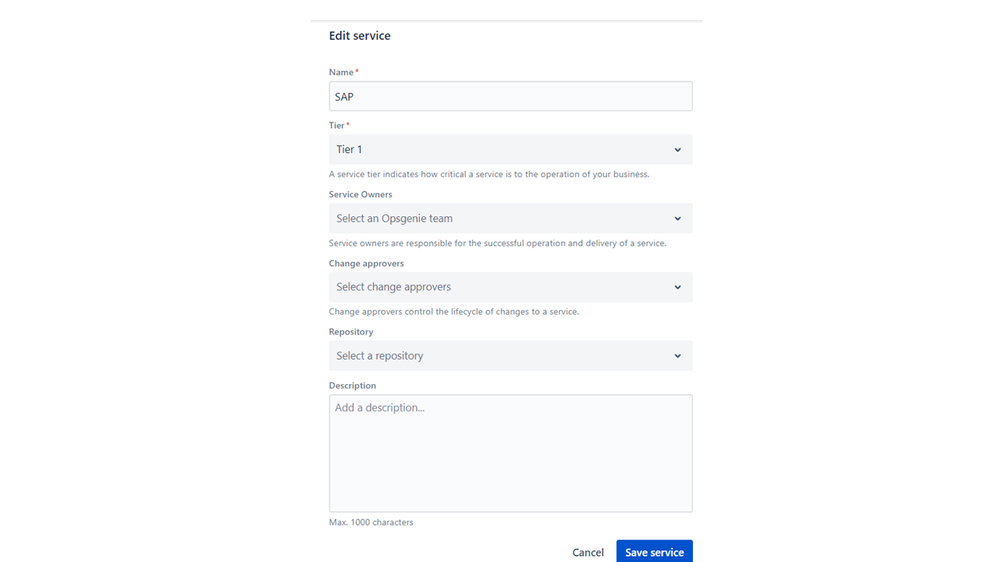The width and height of the screenshot is (999, 562).
Task: Click the 'Max. 1000 characters' hint
Action: pos(371,522)
